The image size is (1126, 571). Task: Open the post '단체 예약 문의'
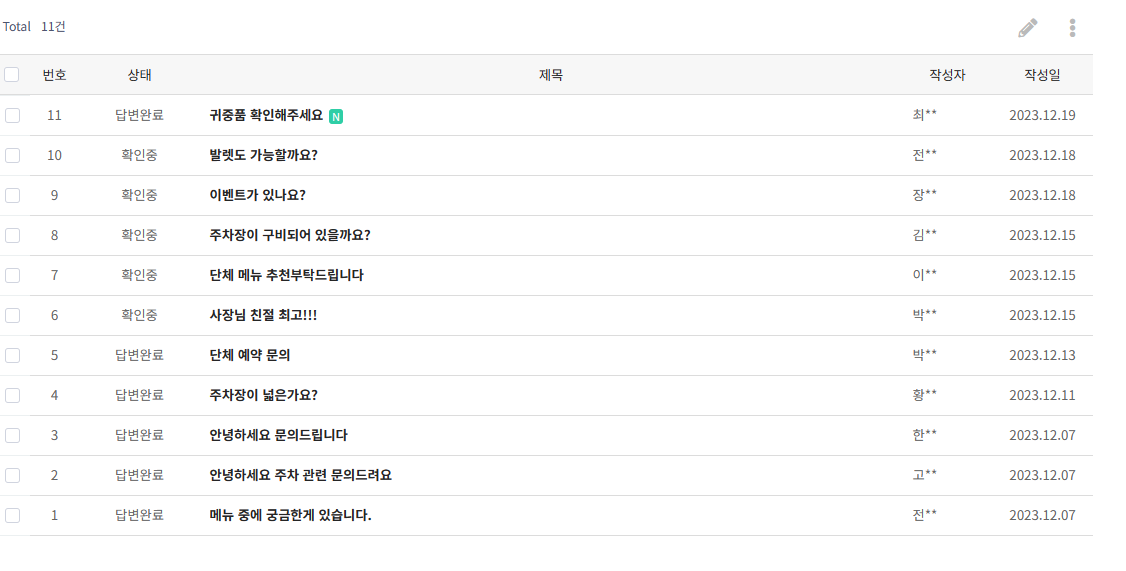(x=250, y=355)
